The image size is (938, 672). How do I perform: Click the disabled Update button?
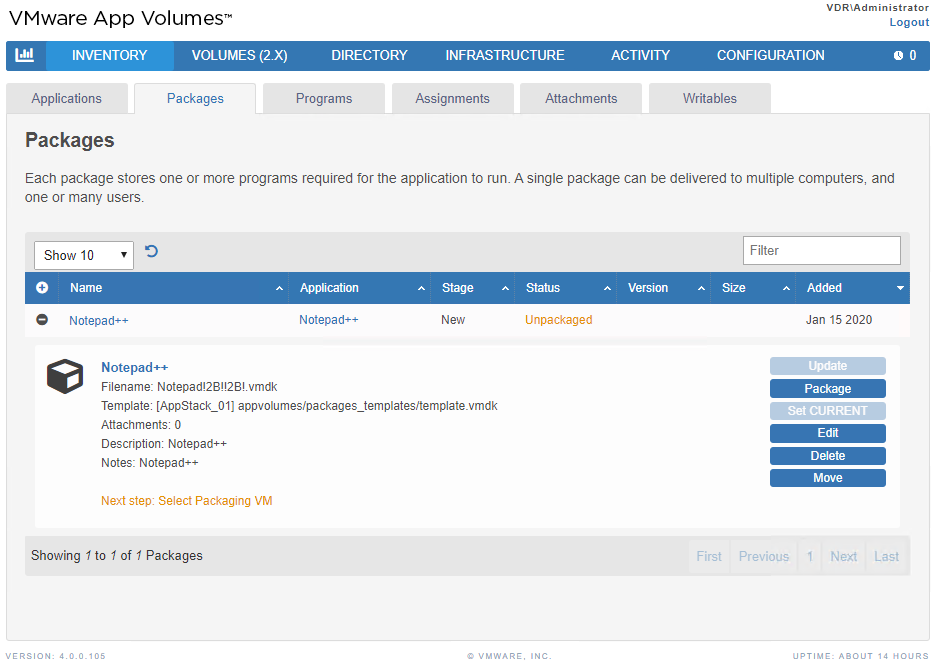click(827, 366)
